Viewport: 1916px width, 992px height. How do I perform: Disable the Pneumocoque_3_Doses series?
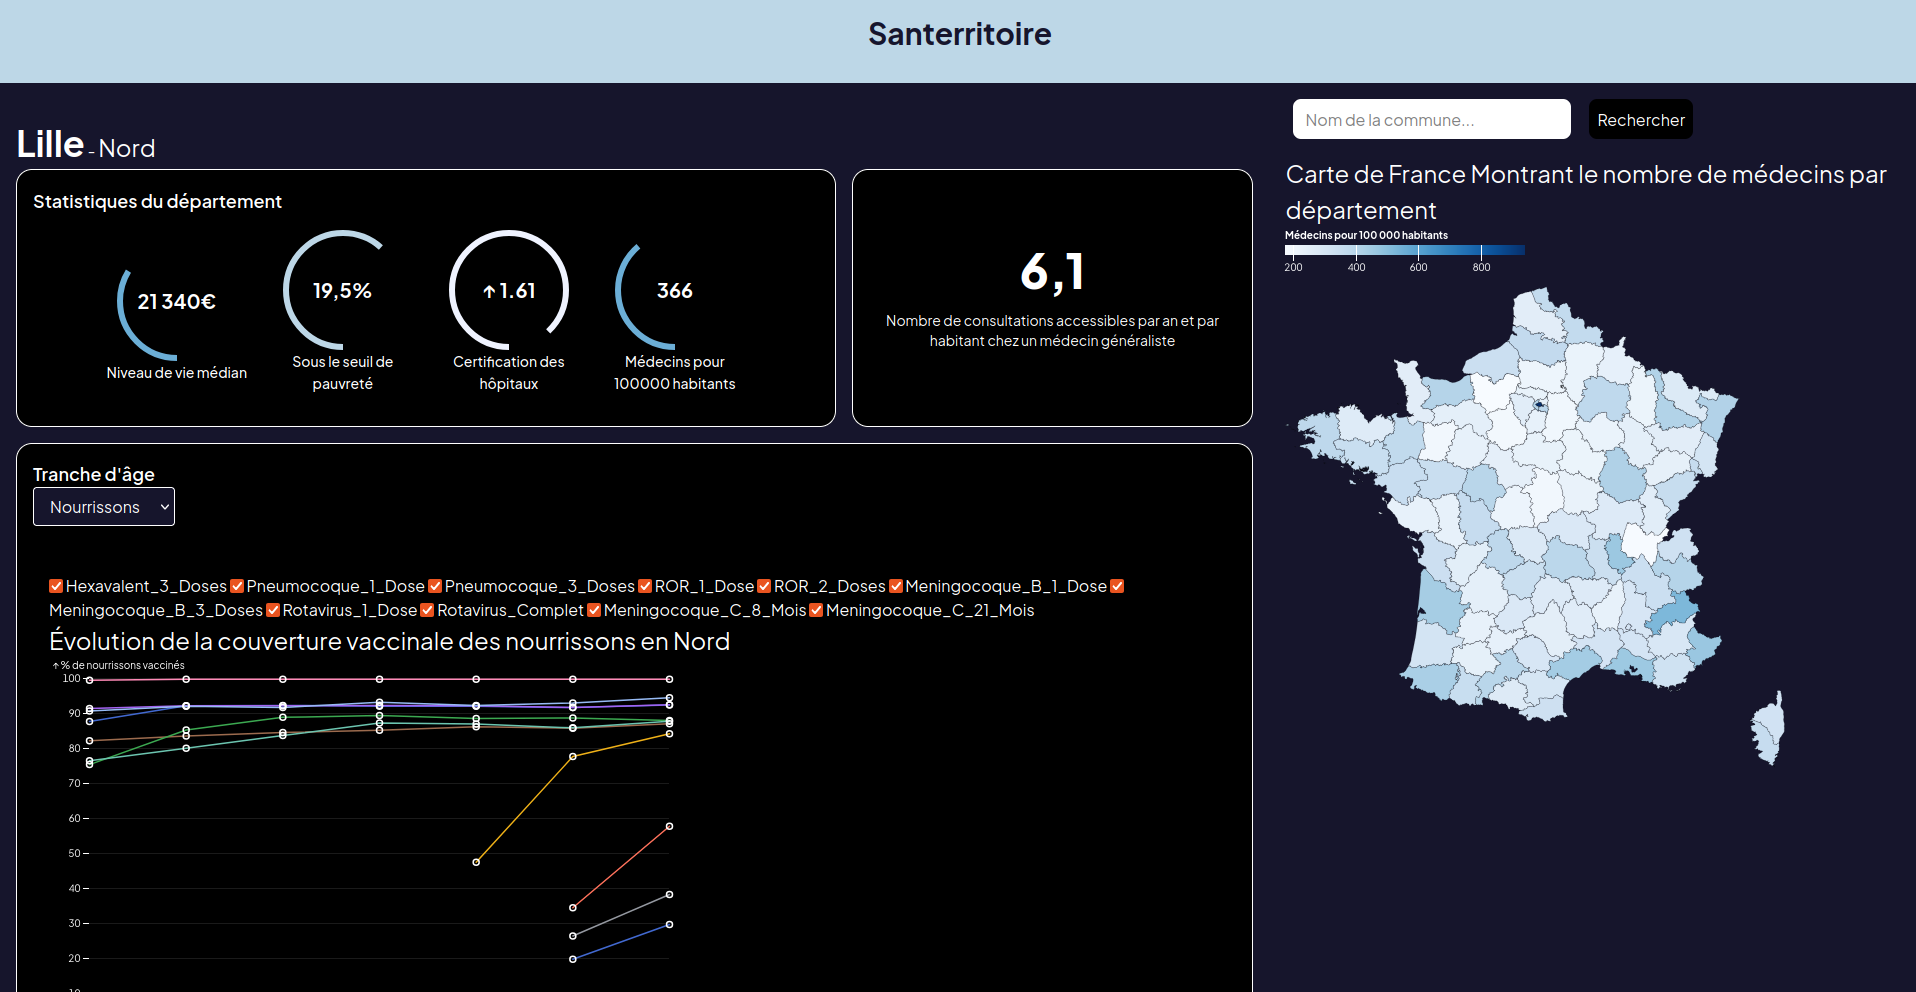pos(435,586)
